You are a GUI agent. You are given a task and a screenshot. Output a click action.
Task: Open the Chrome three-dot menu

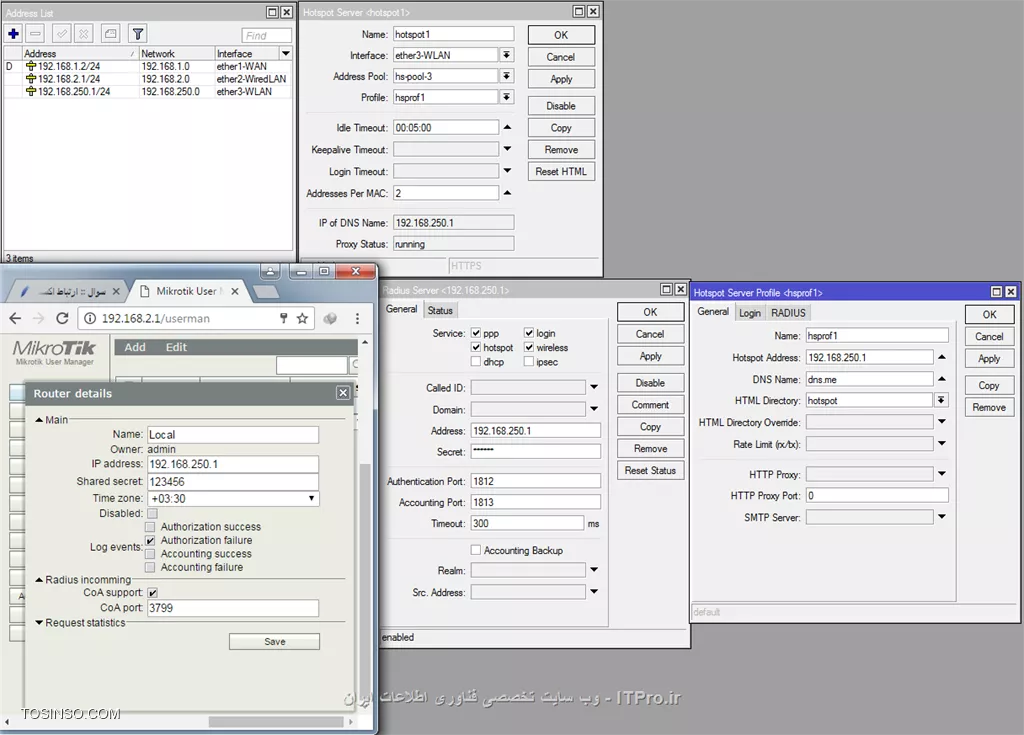pos(357,318)
